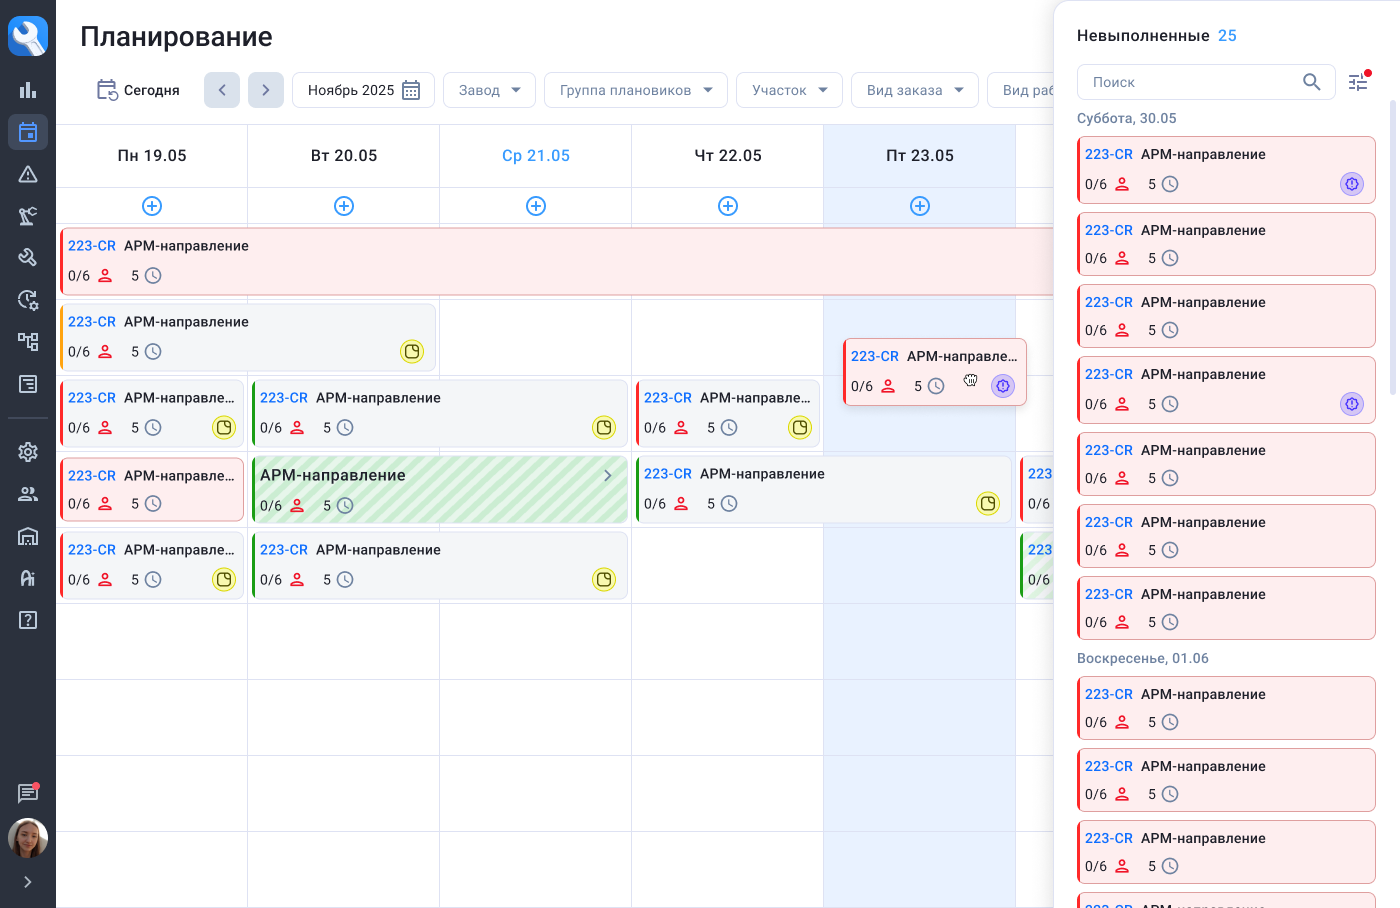The width and height of the screenshot is (1400, 908).
Task: Open the settings gear in sidebar
Action: click(x=28, y=452)
